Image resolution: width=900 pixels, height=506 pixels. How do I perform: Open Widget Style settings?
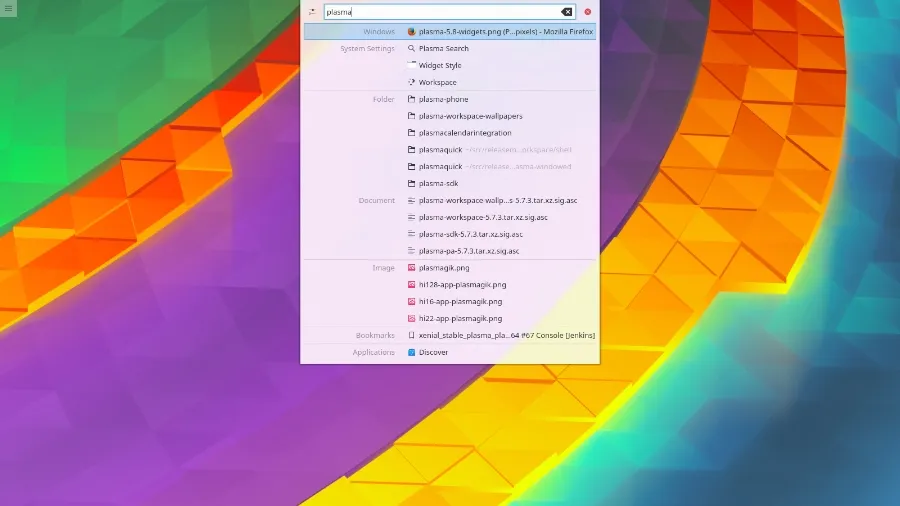(440, 65)
